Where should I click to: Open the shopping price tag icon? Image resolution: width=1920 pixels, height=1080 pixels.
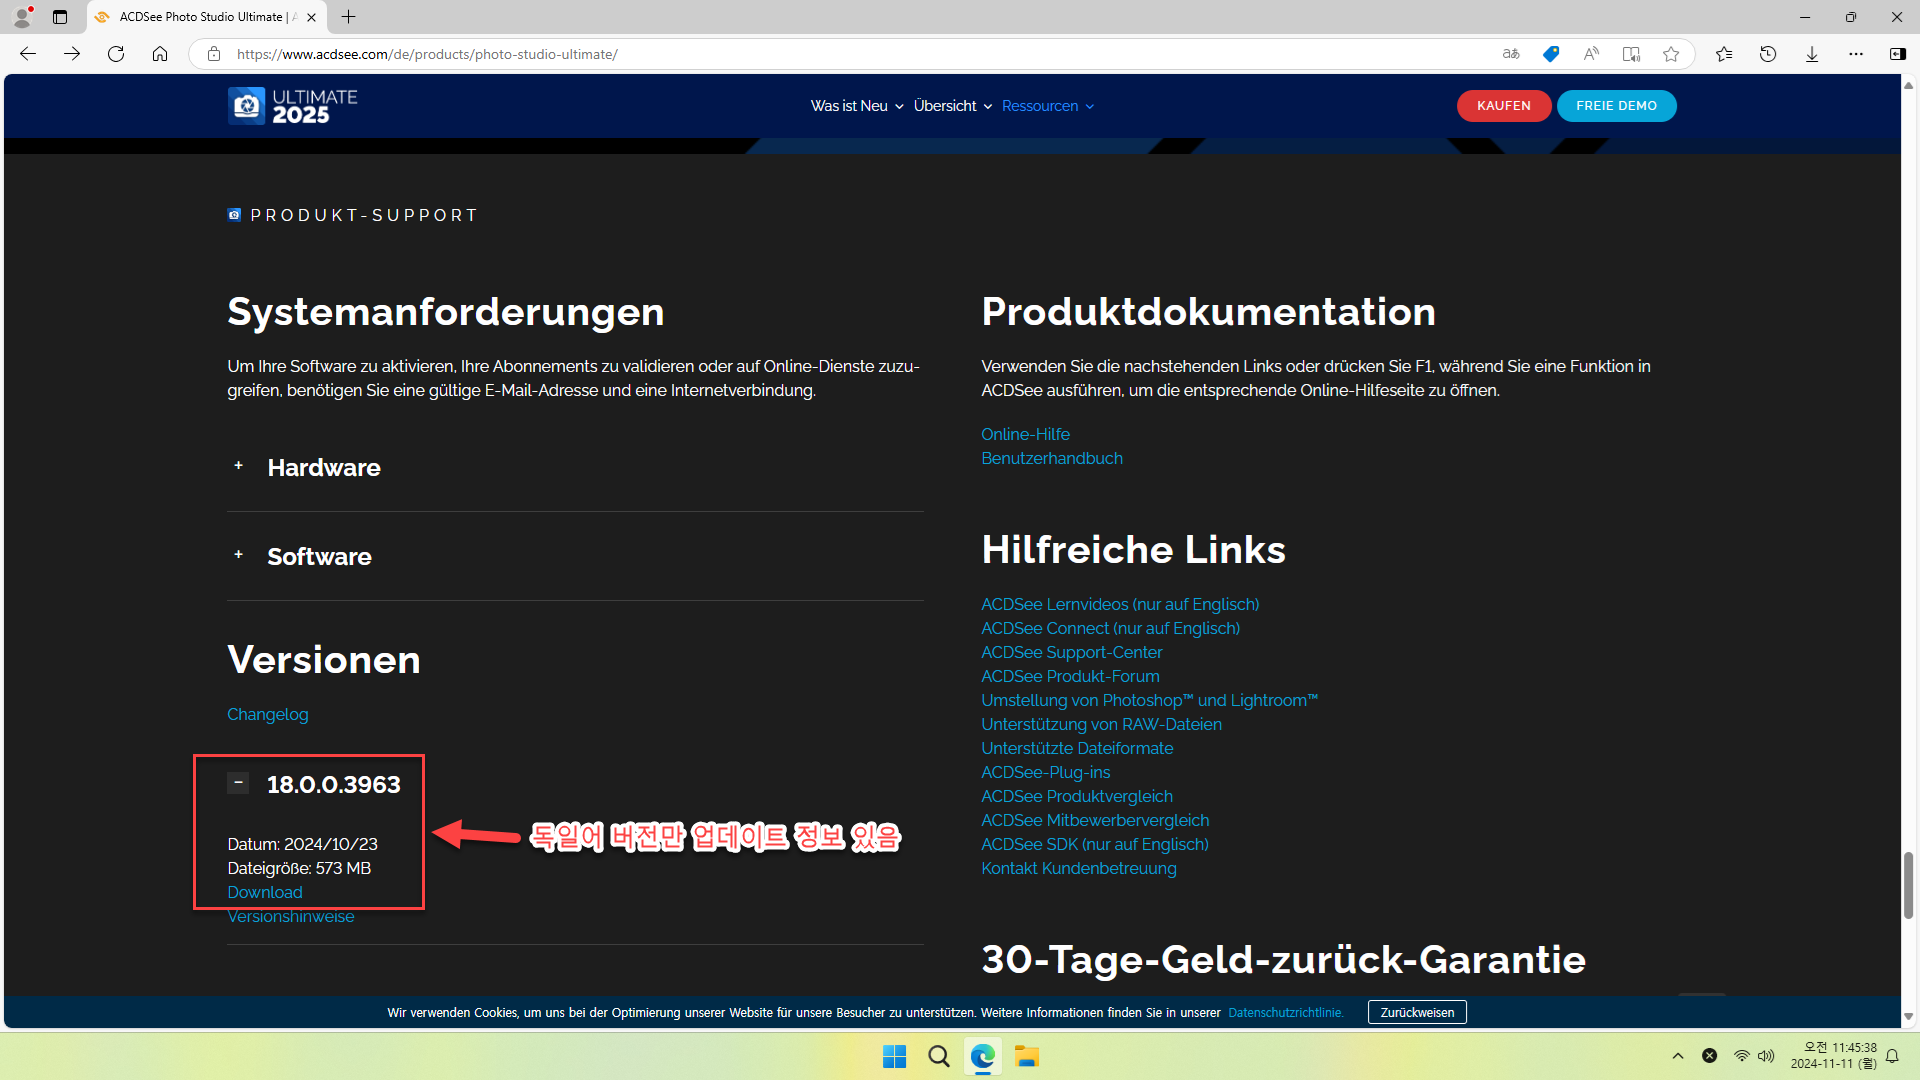coord(1551,54)
